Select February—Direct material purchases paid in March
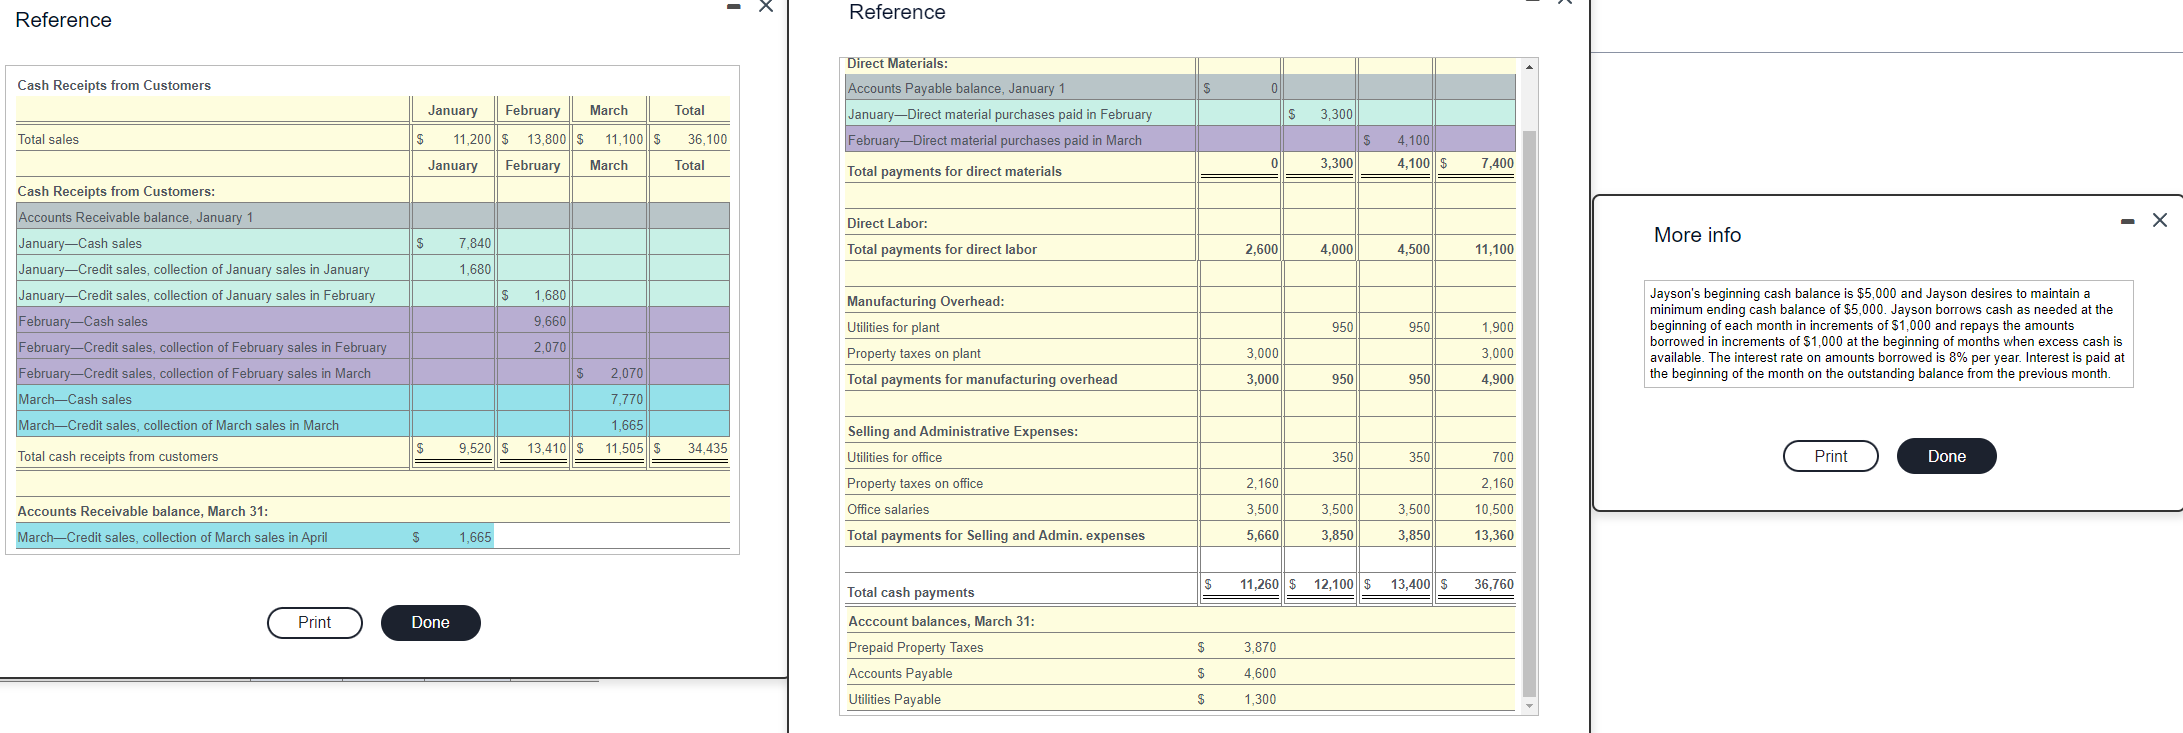The height and width of the screenshot is (733, 2183). [x=994, y=140]
